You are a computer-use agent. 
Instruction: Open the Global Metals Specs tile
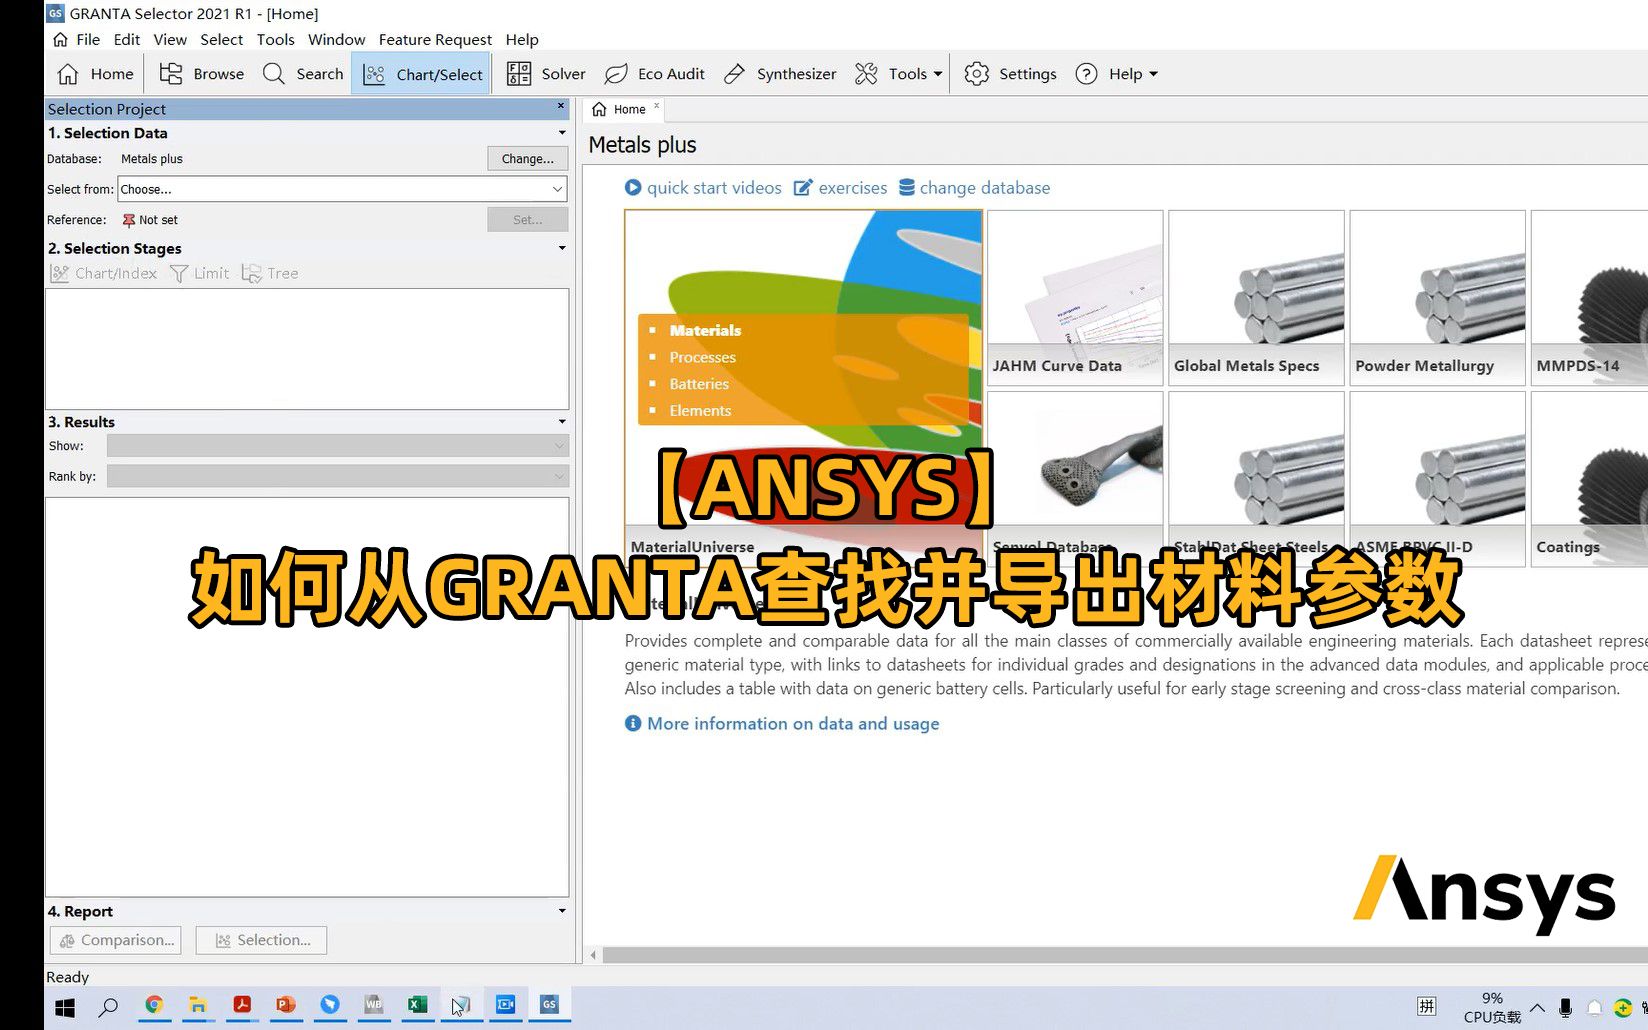coord(1256,298)
